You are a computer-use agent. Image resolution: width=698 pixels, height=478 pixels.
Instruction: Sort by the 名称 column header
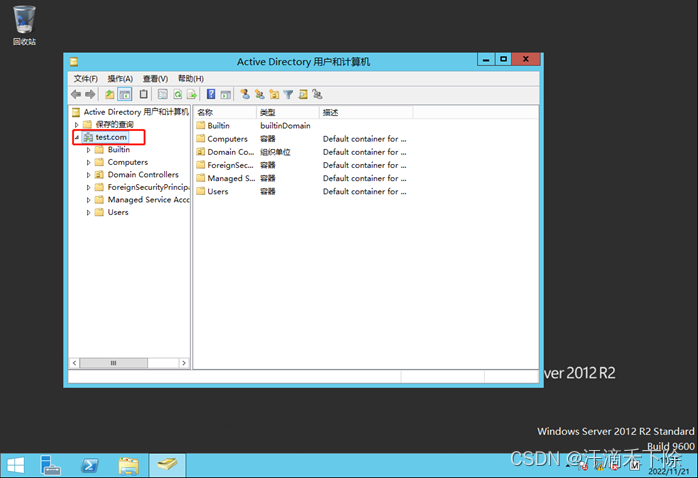tap(225, 113)
